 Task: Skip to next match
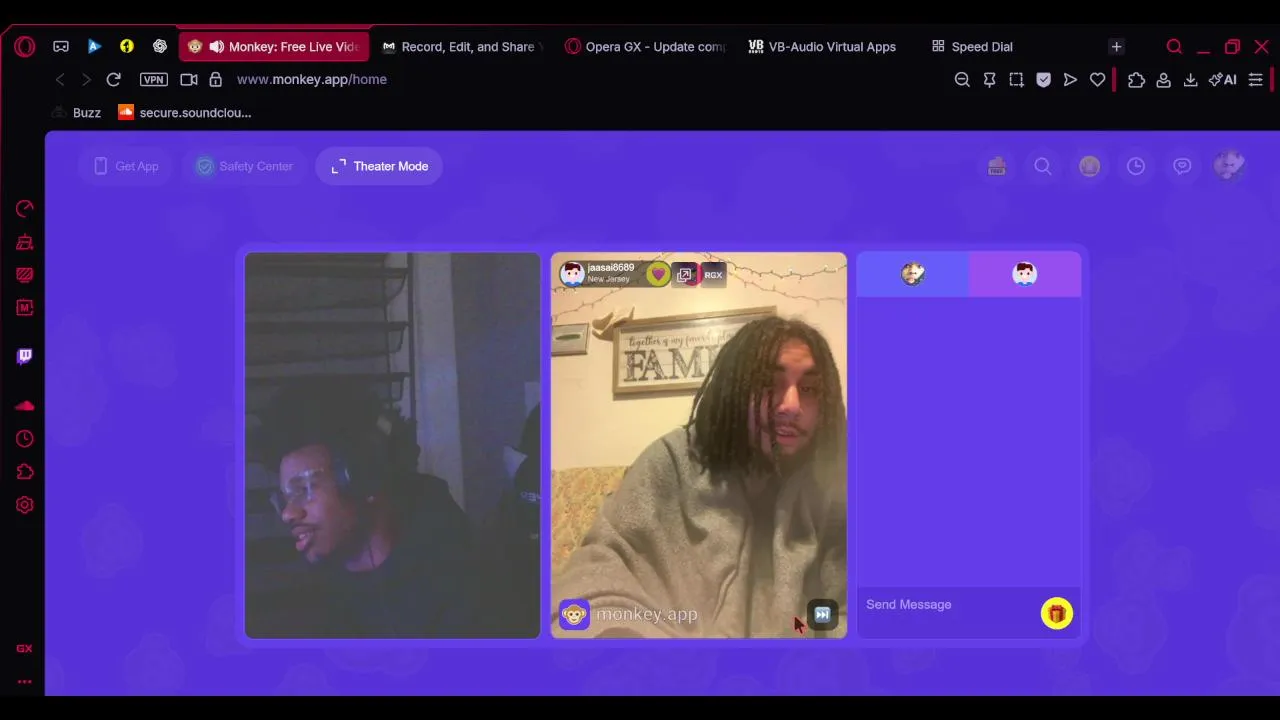pyautogui.click(x=822, y=614)
